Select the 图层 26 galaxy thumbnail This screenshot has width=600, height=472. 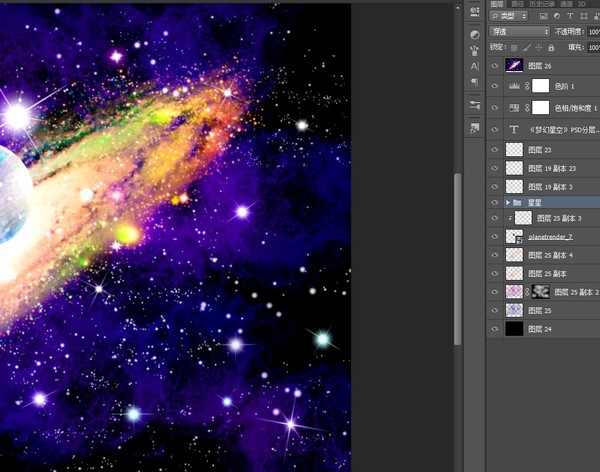click(x=514, y=65)
